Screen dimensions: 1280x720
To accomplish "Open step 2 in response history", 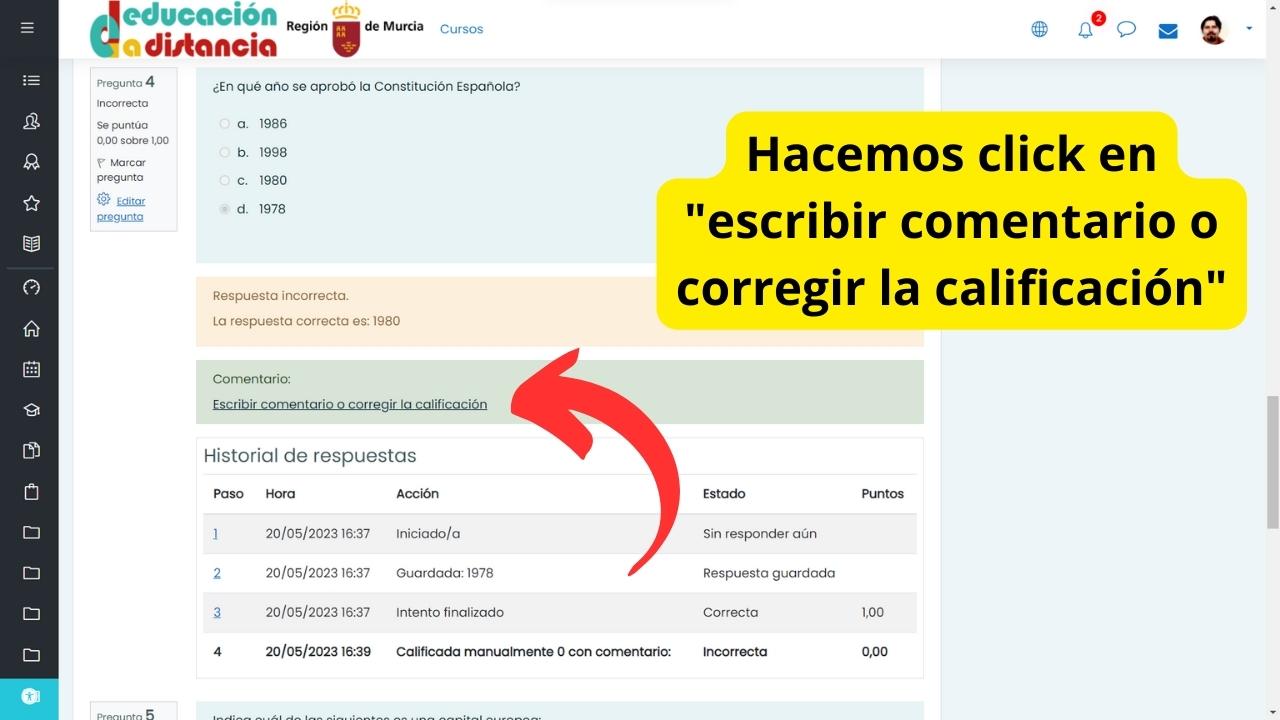I will (217, 573).
